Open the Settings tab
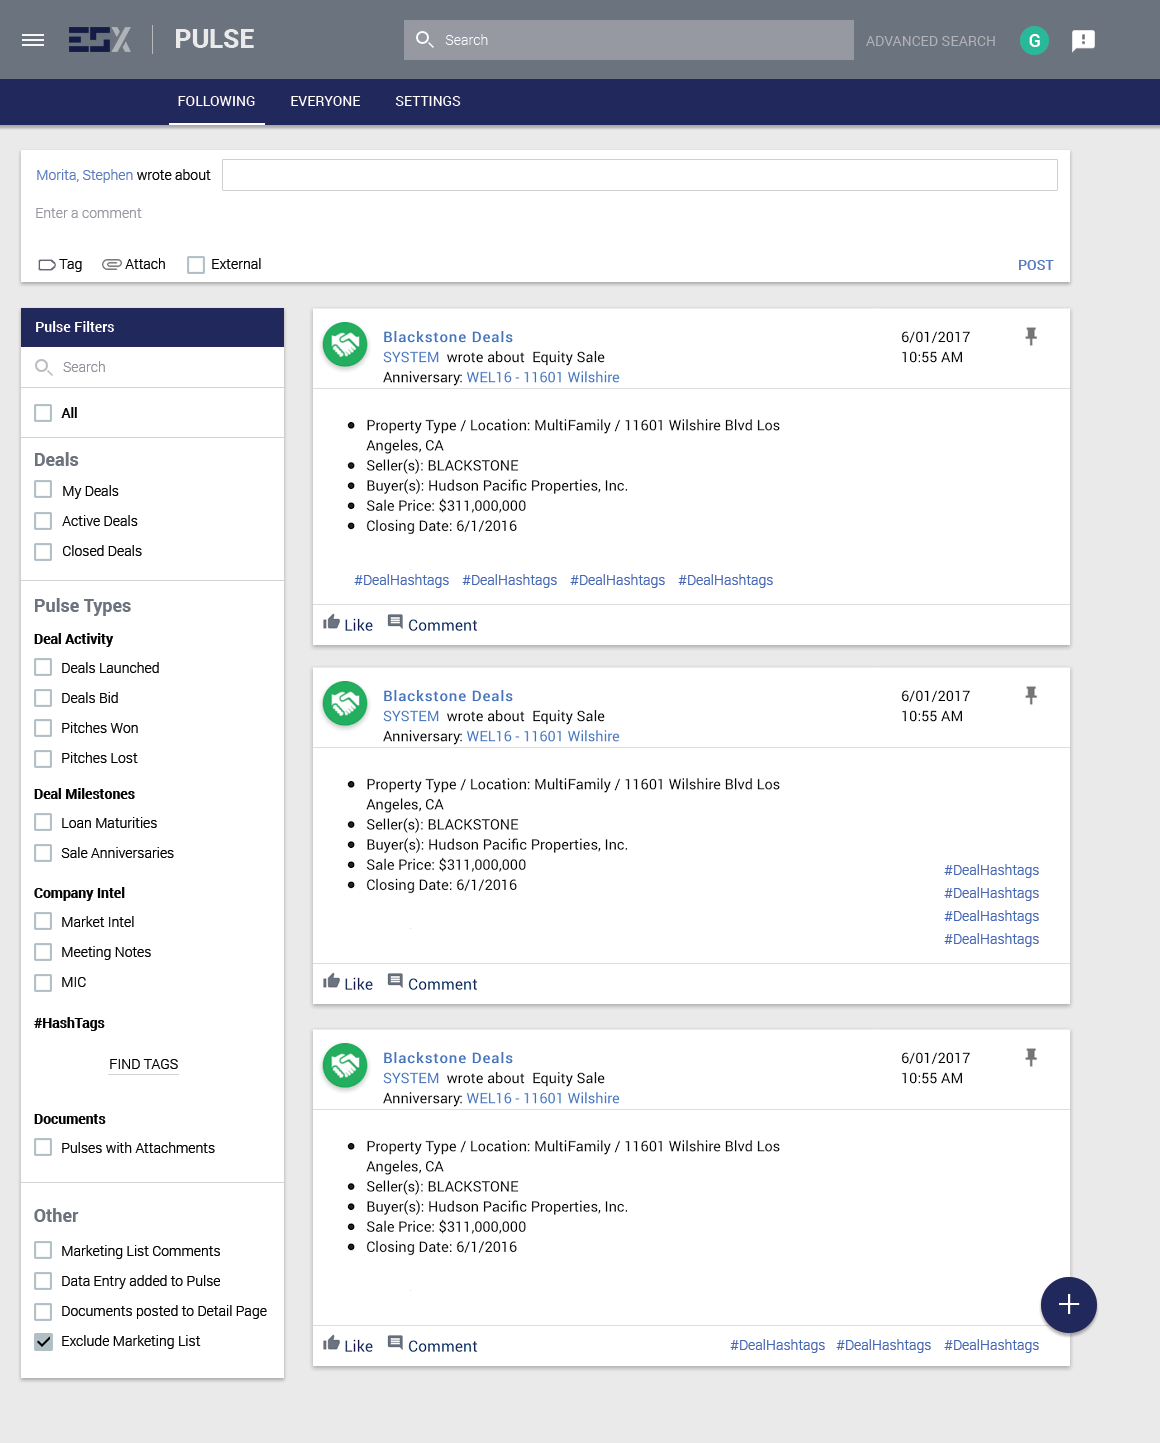The image size is (1160, 1443). (428, 101)
